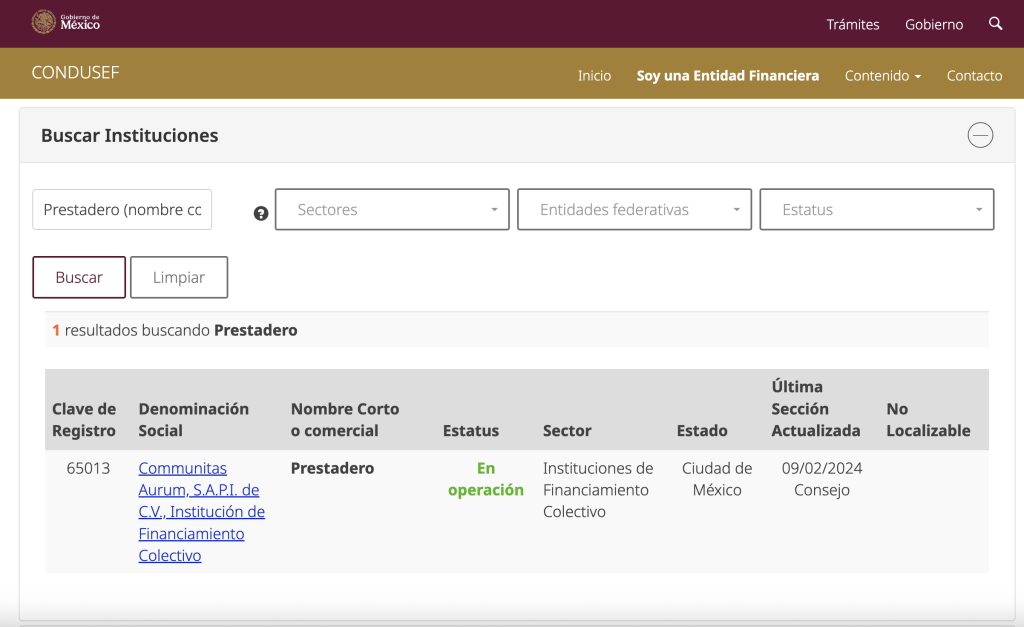The width and height of the screenshot is (1024, 627).
Task: Open Communitas Aurum institution link
Action: pos(201,511)
